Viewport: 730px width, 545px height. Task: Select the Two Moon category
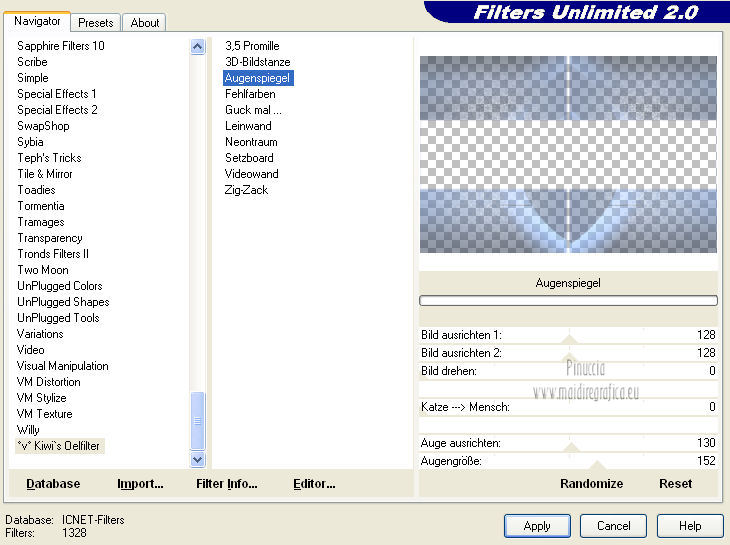(43, 270)
